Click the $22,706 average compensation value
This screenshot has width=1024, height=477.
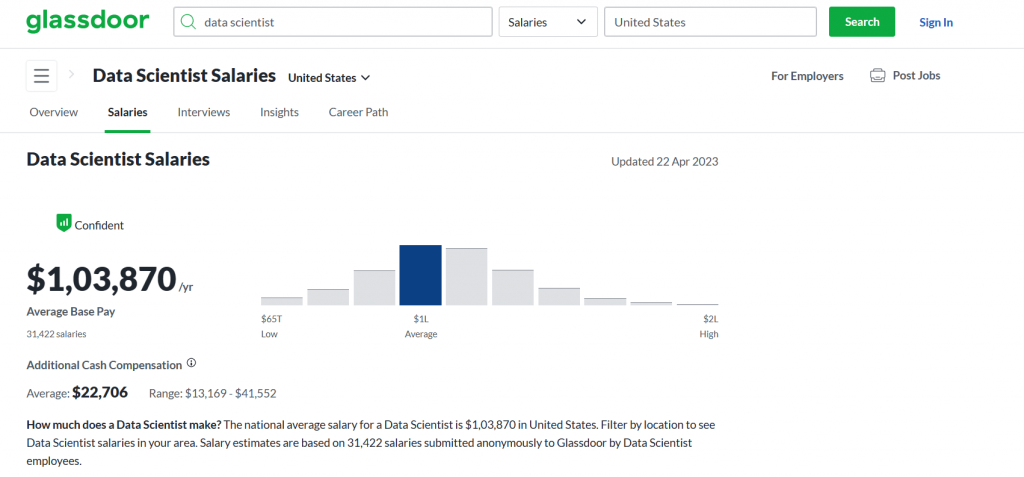100,393
